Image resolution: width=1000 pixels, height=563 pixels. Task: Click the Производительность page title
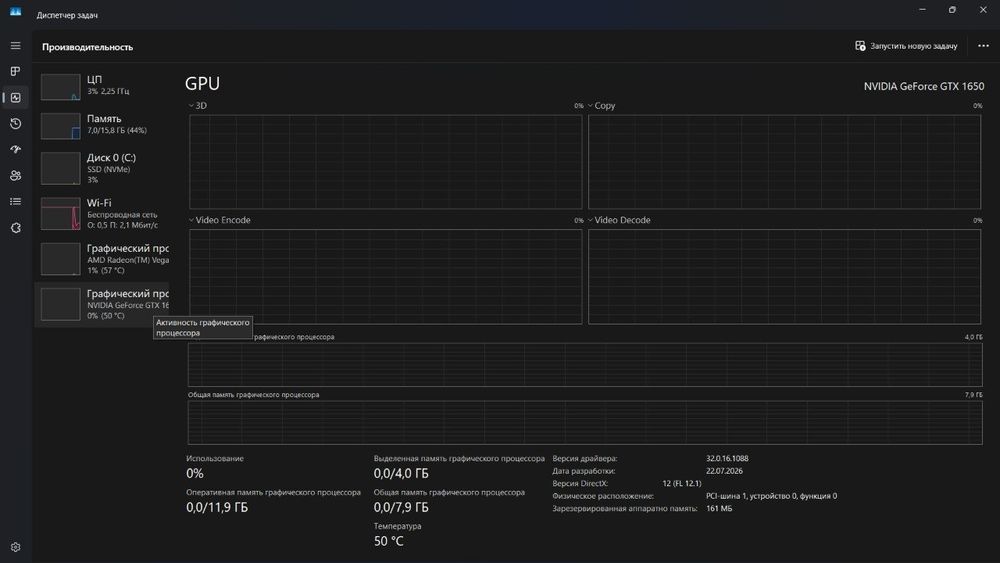tap(87, 47)
